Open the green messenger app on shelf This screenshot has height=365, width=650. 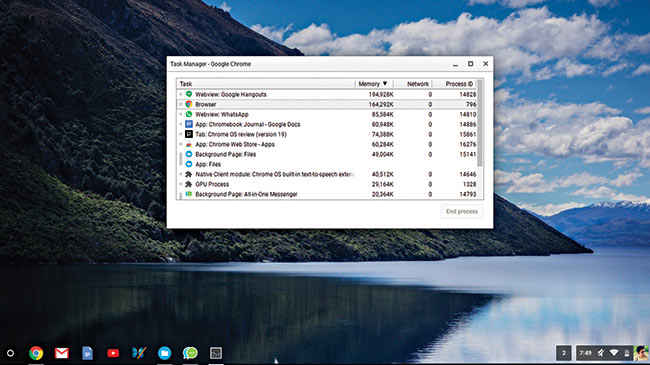[190, 353]
